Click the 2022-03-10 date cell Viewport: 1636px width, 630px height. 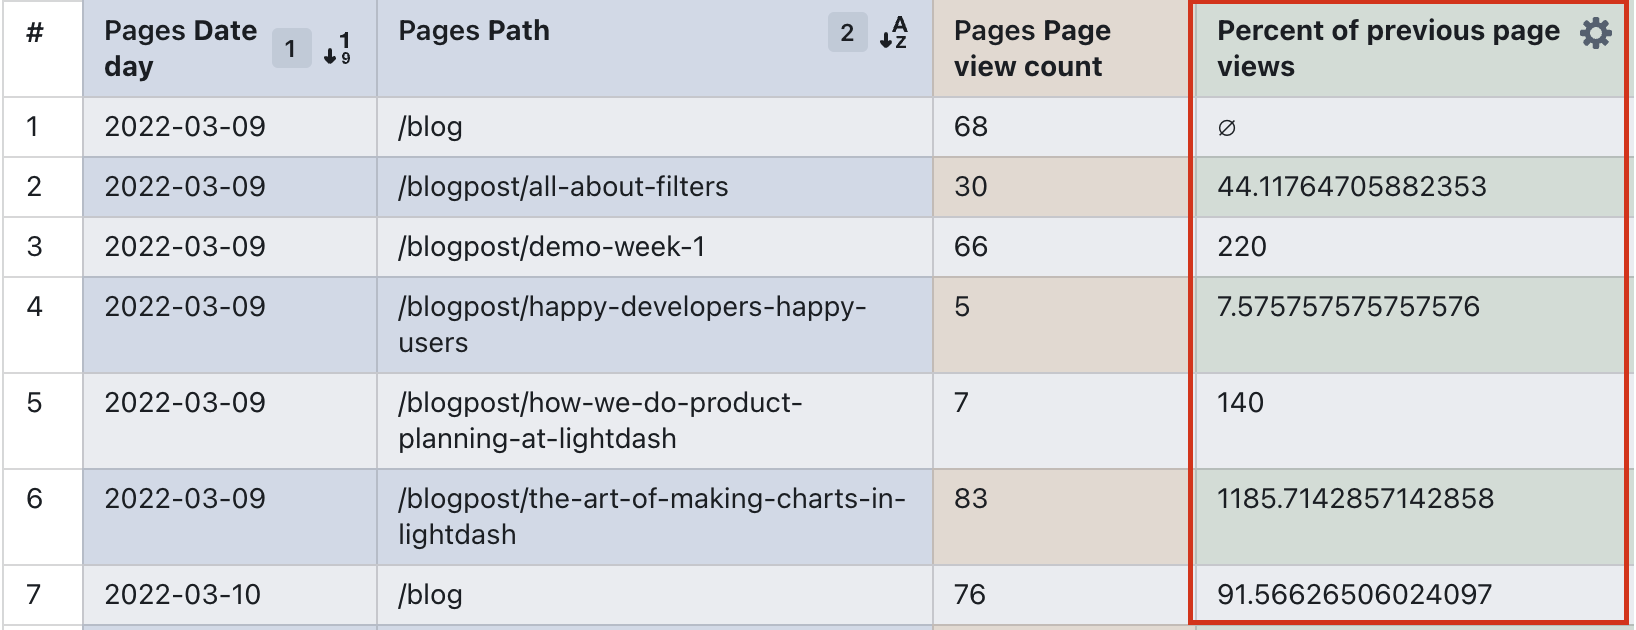point(182,595)
